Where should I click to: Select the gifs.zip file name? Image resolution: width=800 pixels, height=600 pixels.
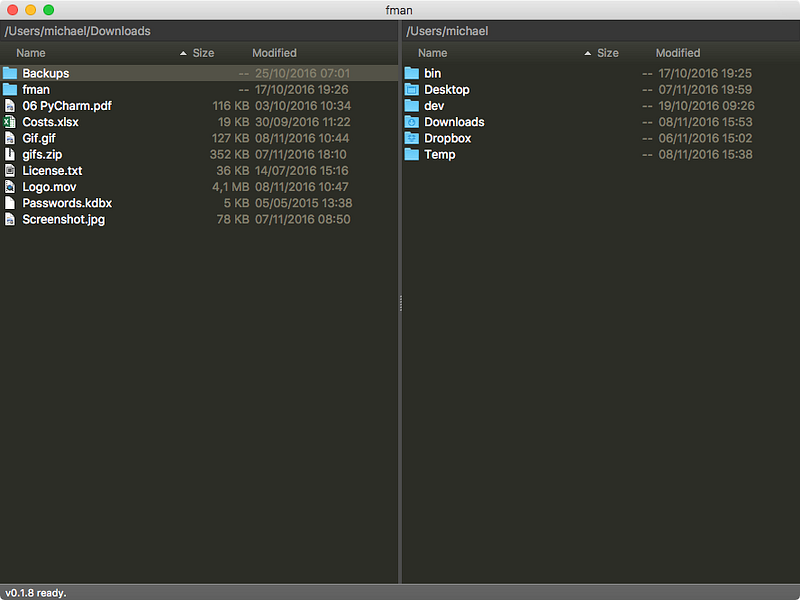pos(42,154)
